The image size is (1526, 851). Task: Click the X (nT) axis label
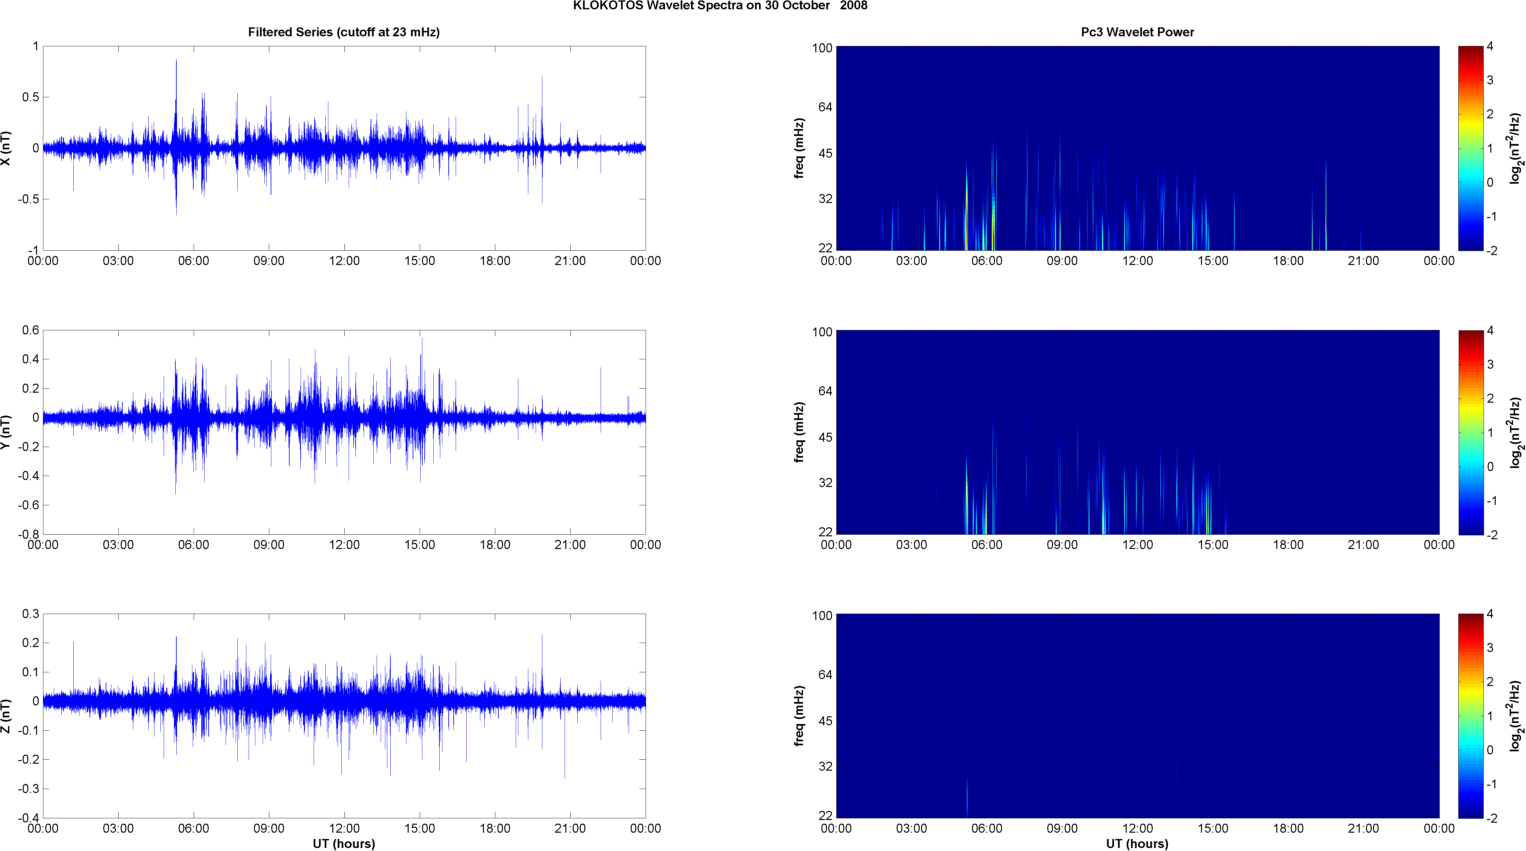tap(7, 148)
